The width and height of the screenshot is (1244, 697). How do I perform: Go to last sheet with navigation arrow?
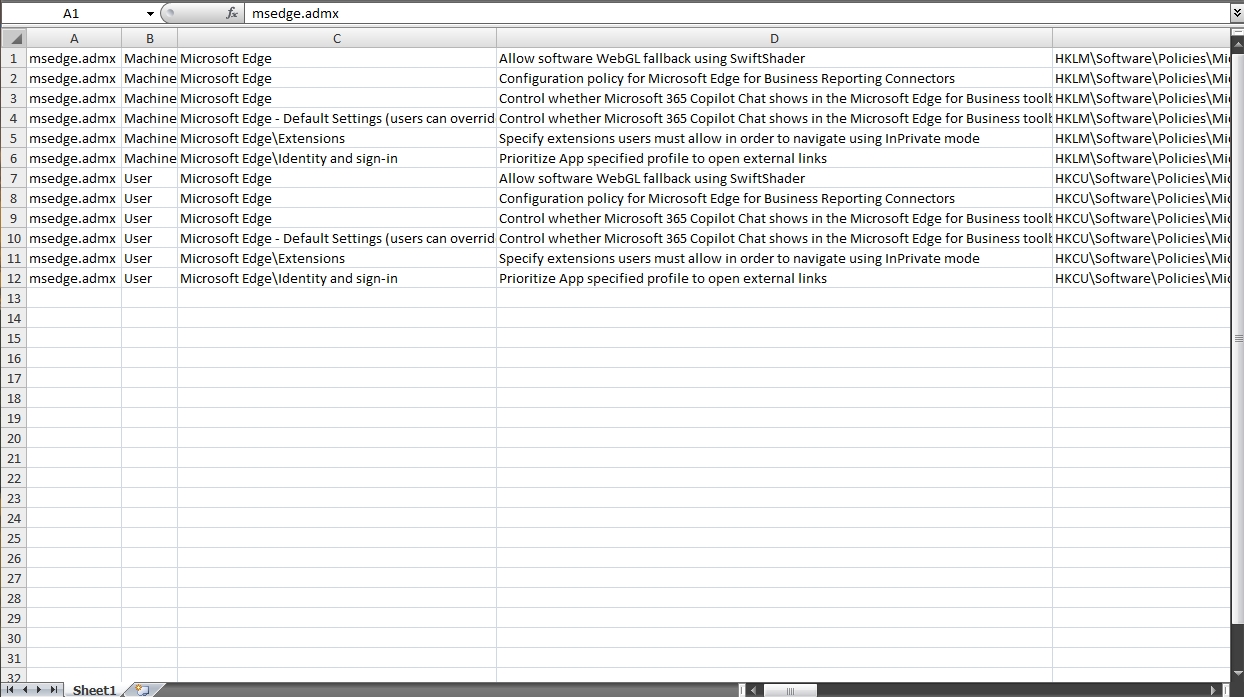(53, 690)
